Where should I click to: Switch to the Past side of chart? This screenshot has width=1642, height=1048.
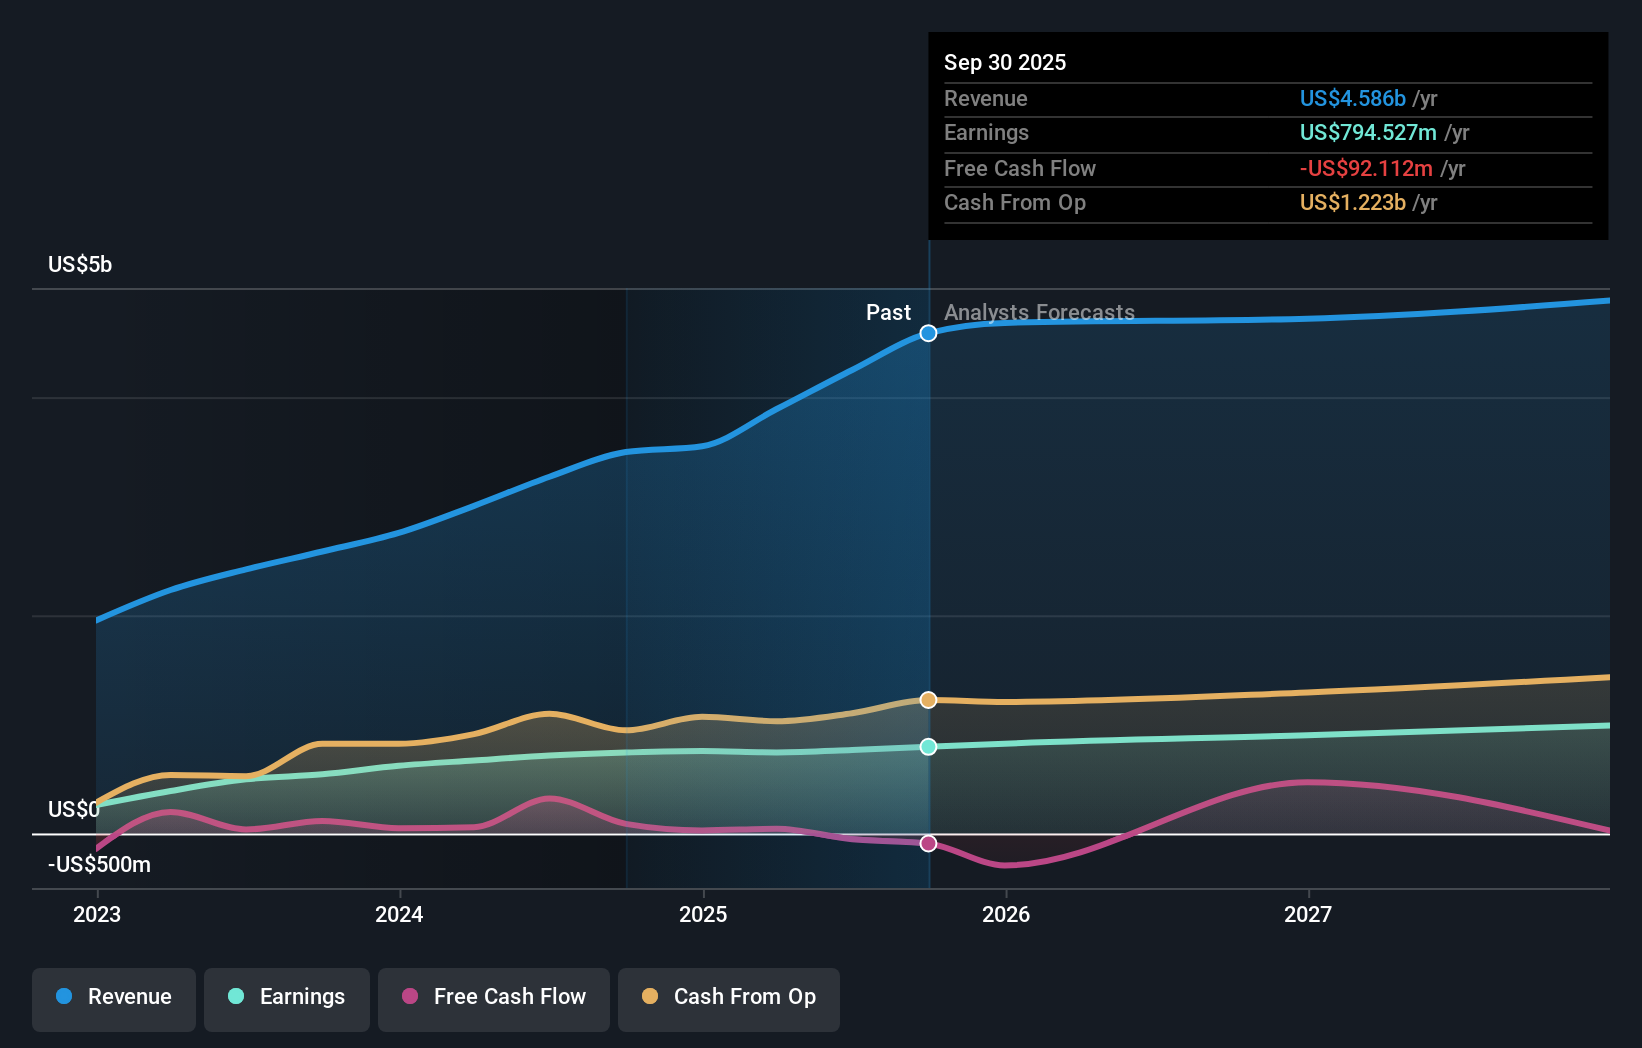(889, 312)
